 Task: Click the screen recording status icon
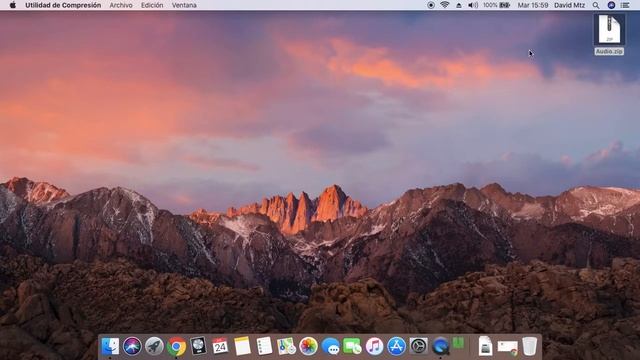click(431, 5)
